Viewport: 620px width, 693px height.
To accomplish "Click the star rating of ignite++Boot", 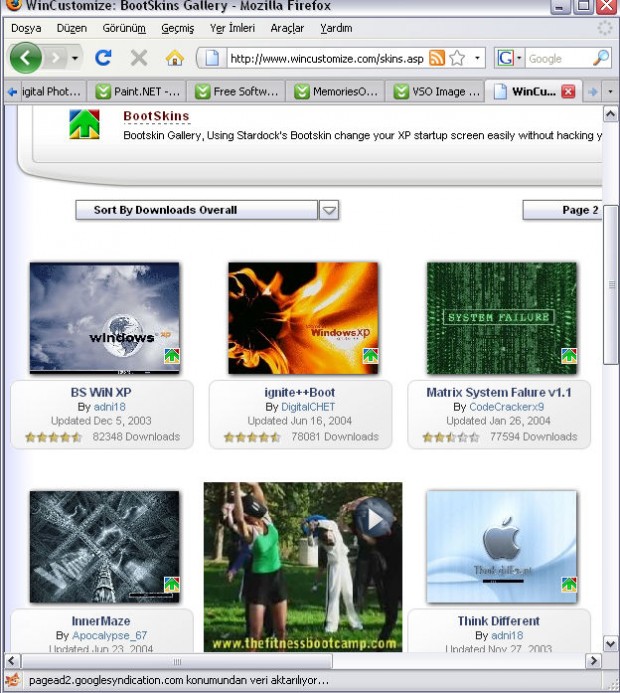I will click(x=252, y=437).
